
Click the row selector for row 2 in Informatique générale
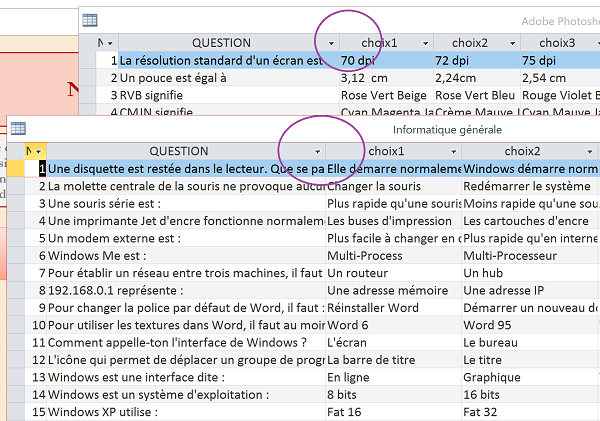click(16, 186)
